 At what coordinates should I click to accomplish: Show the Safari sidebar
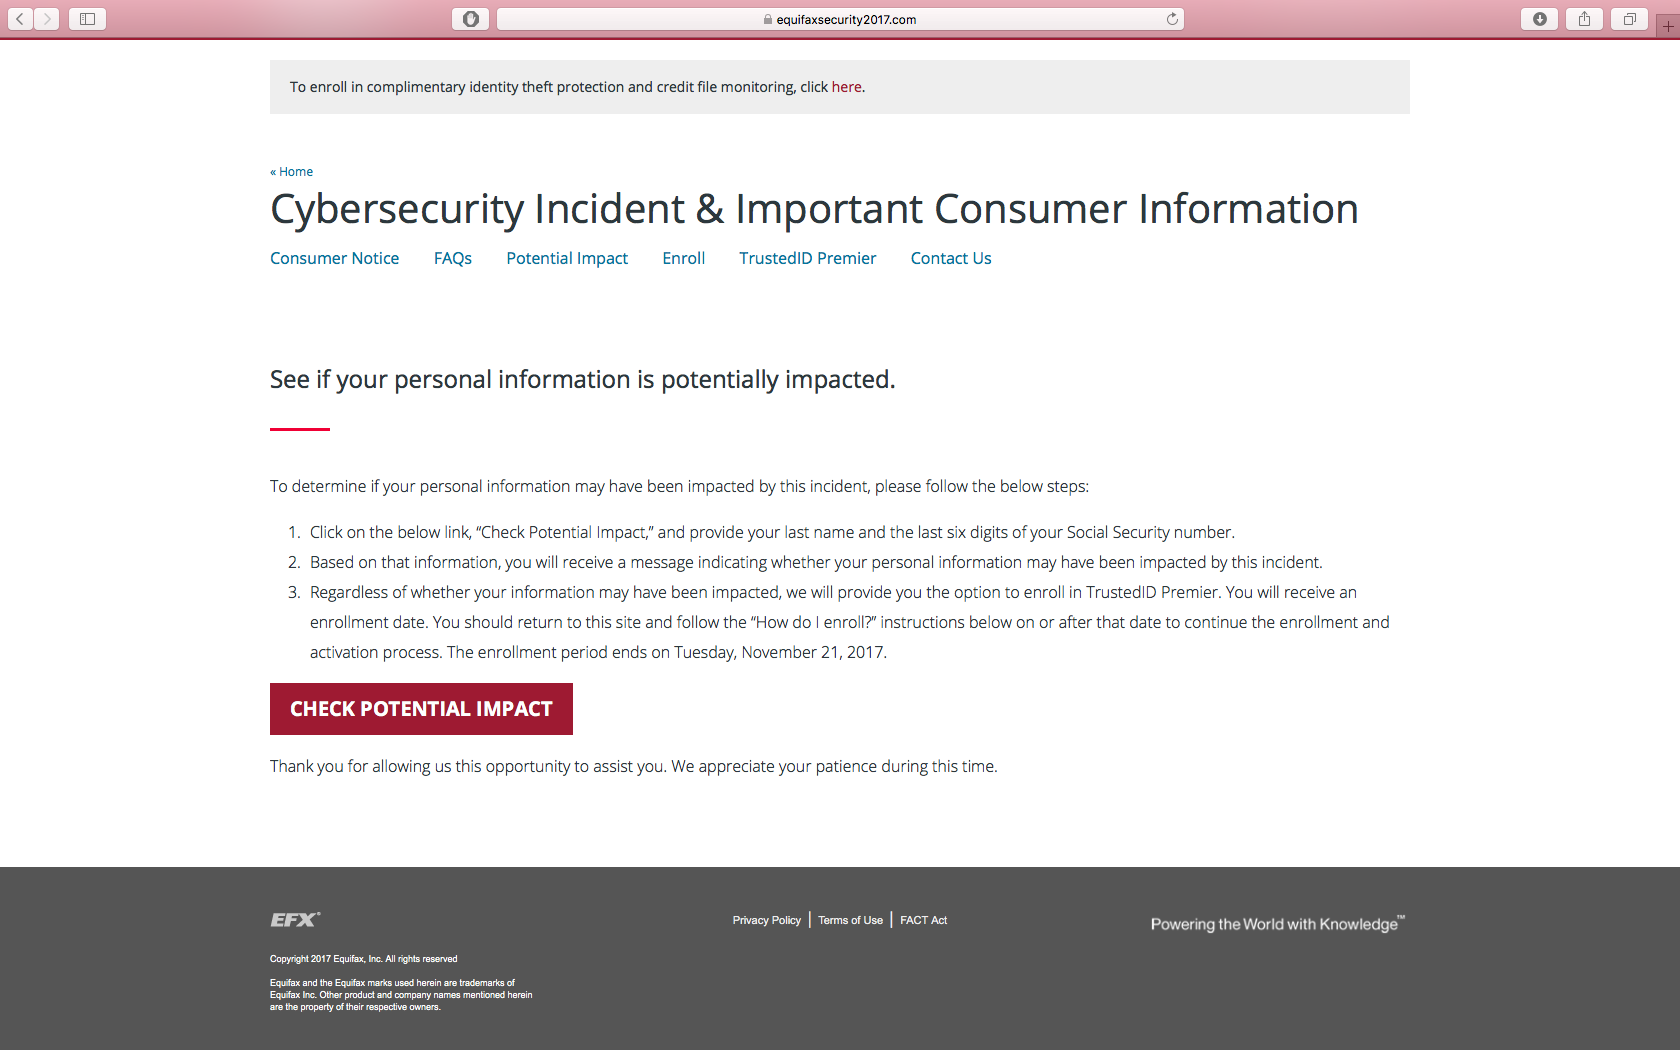pyautogui.click(x=87, y=19)
